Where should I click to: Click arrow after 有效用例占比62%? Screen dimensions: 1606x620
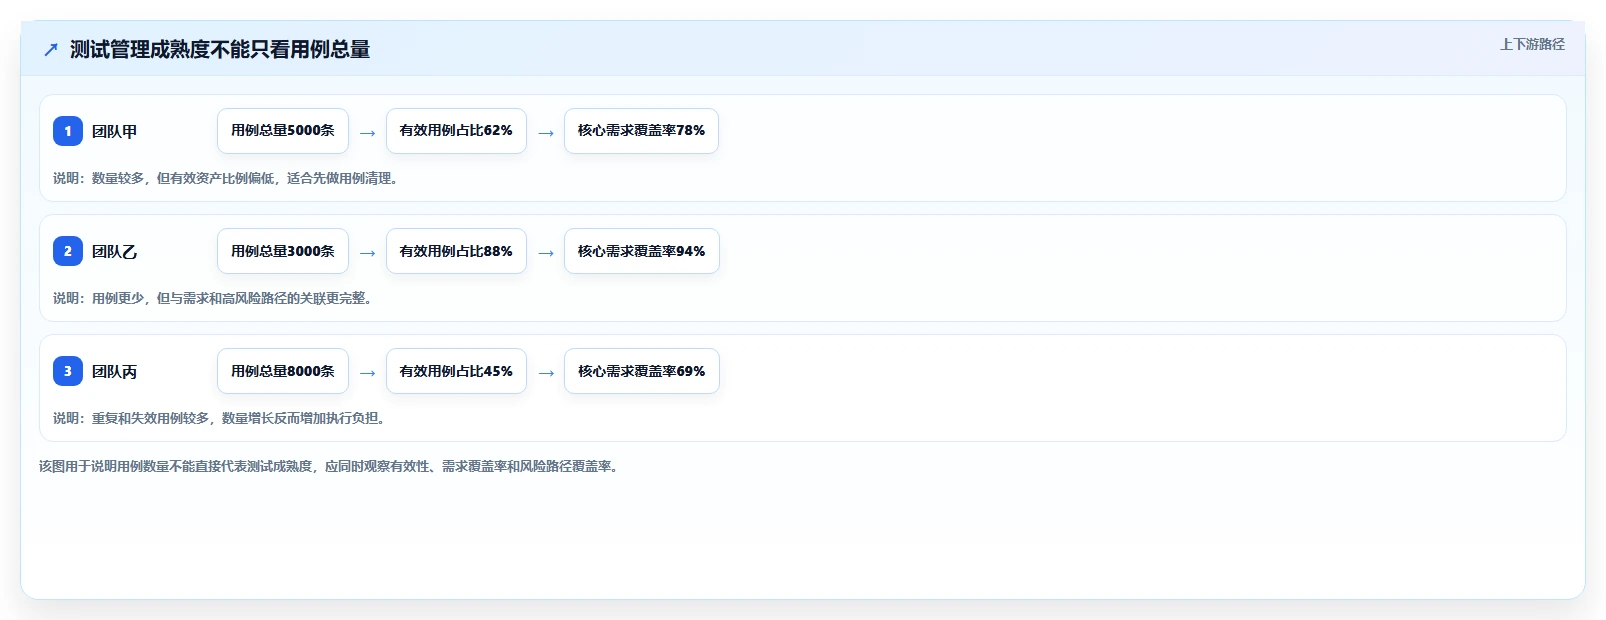pyautogui.click(x=545, y=132)
